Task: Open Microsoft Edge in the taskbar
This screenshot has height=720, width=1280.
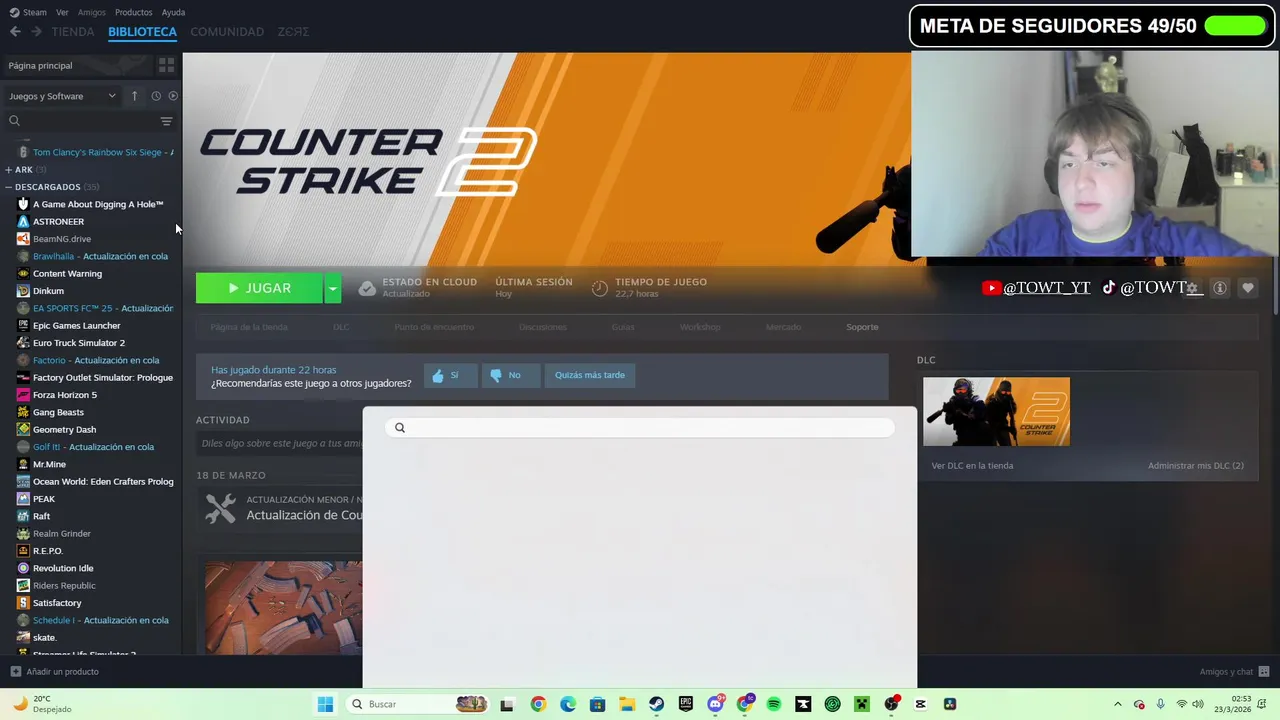Action: tap(568, 704)
